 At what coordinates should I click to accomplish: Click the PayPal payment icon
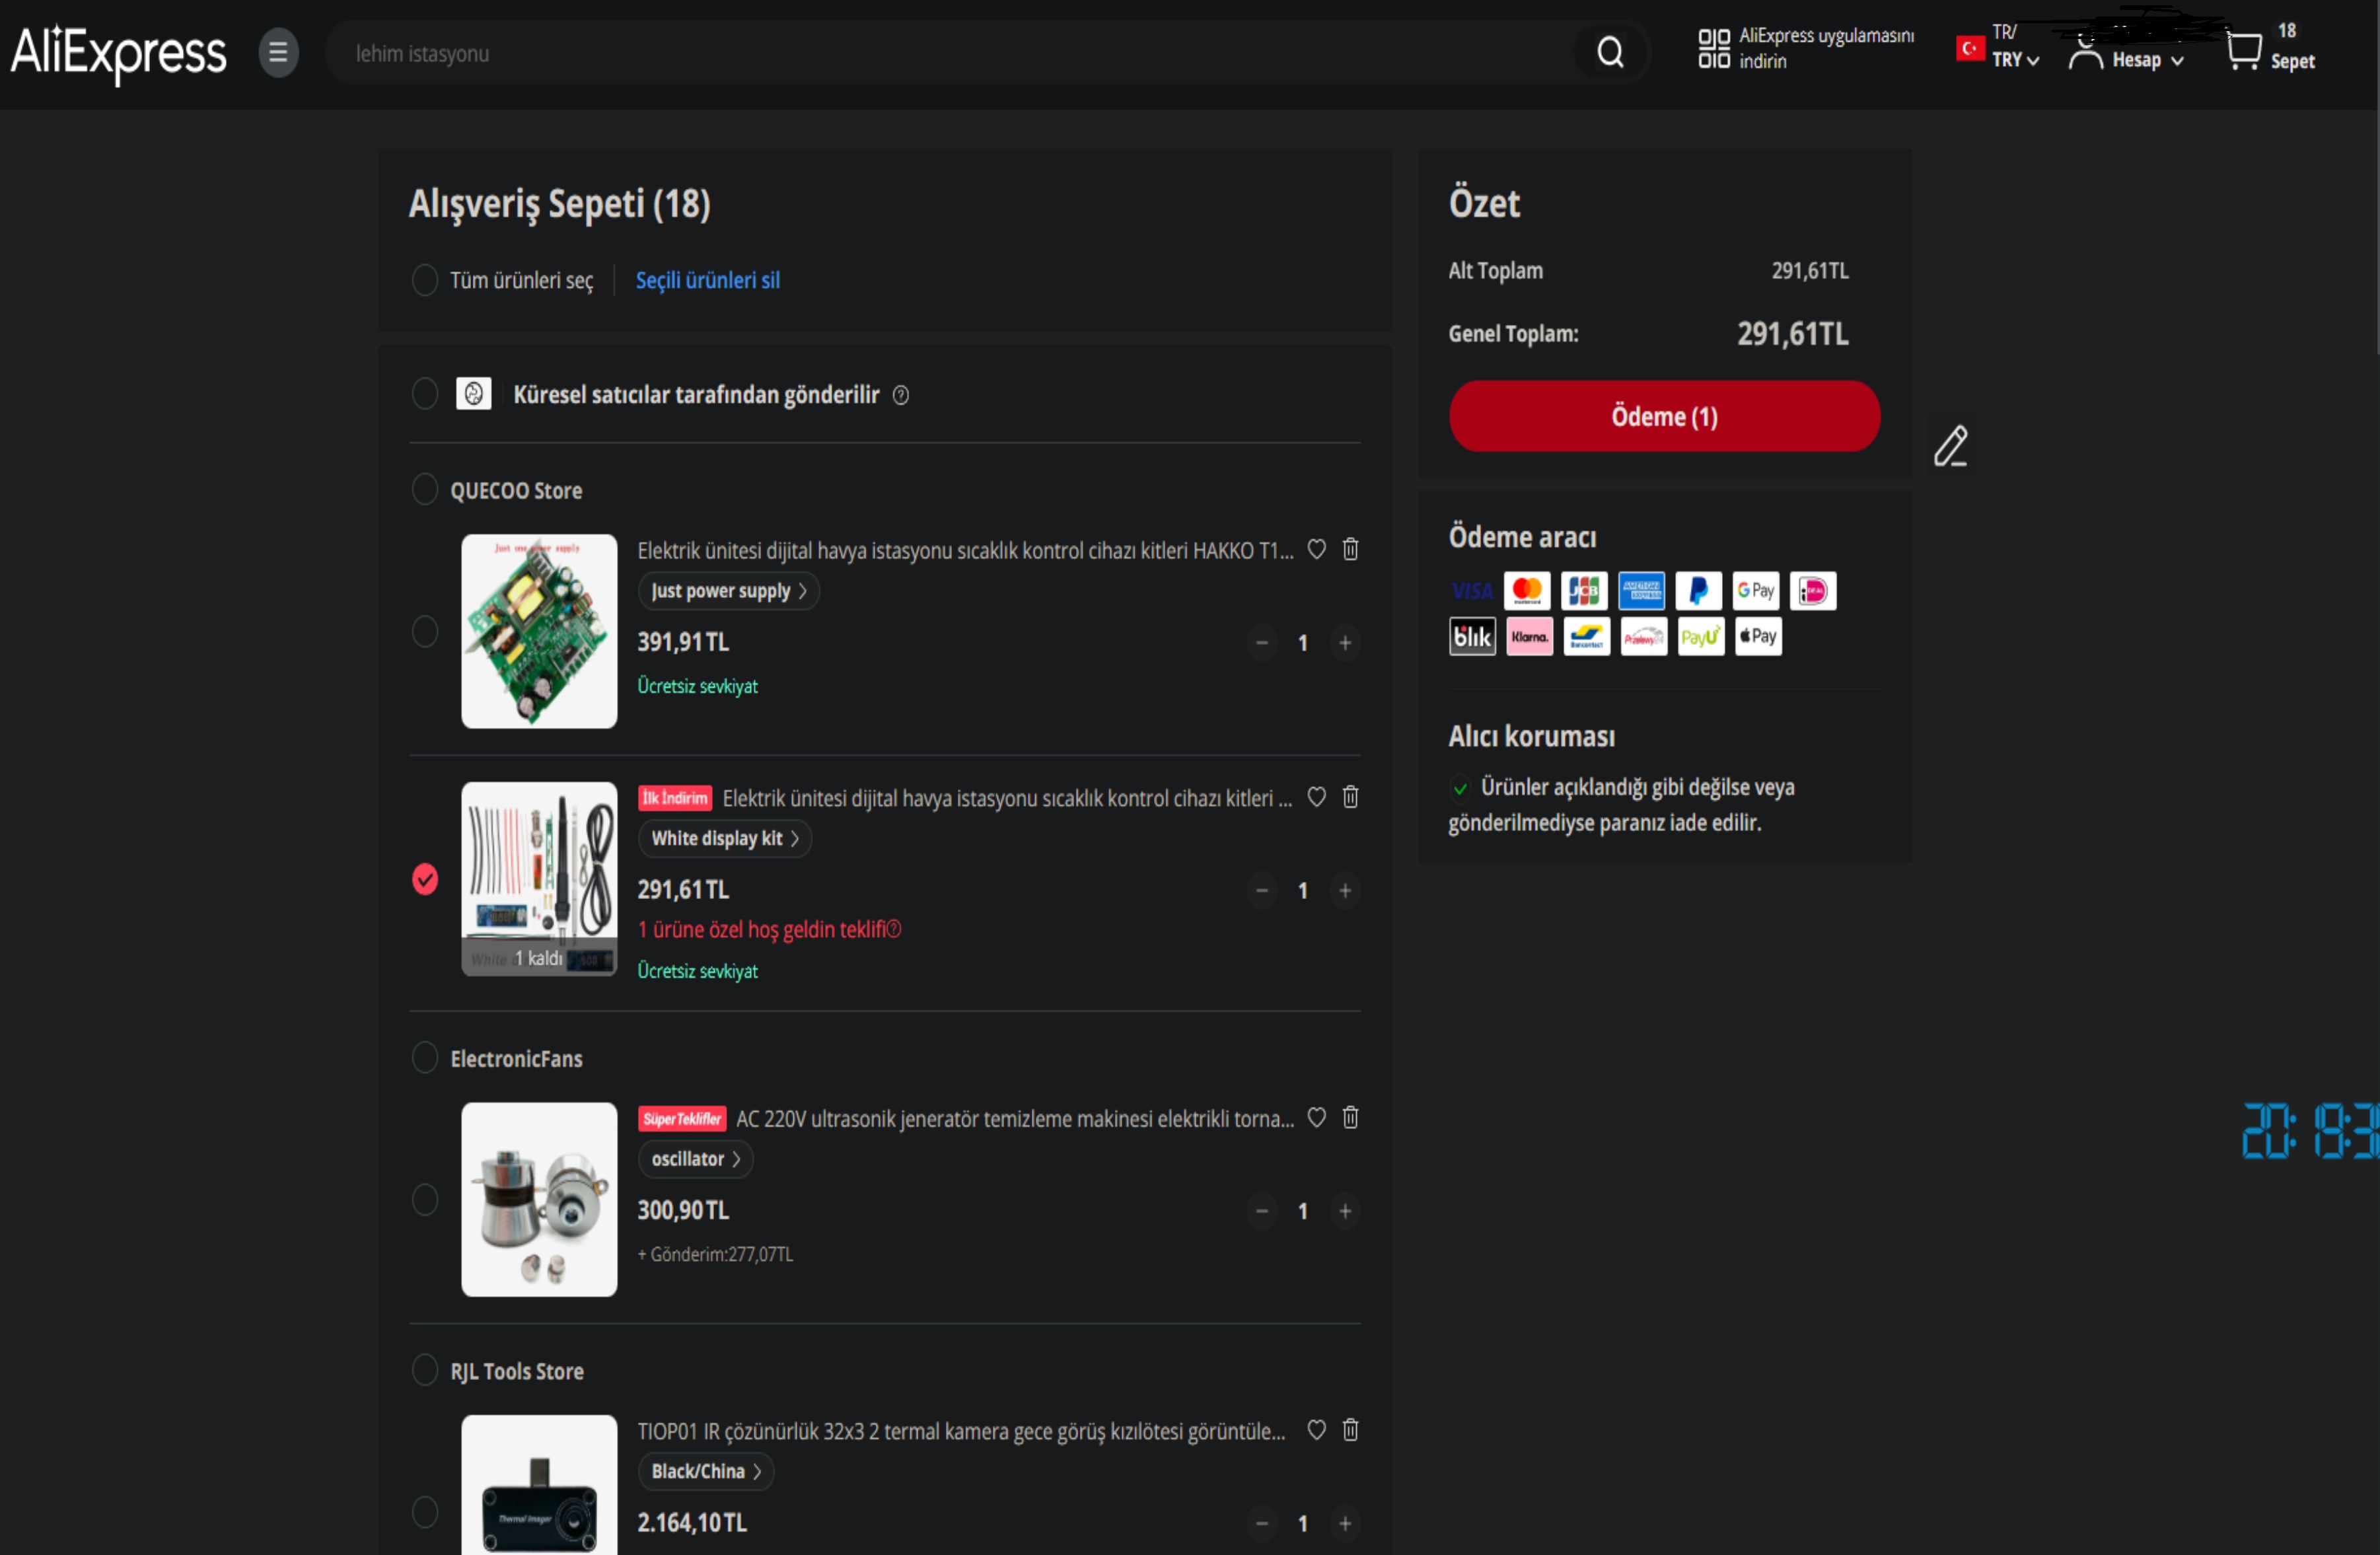click(1698, 591)
